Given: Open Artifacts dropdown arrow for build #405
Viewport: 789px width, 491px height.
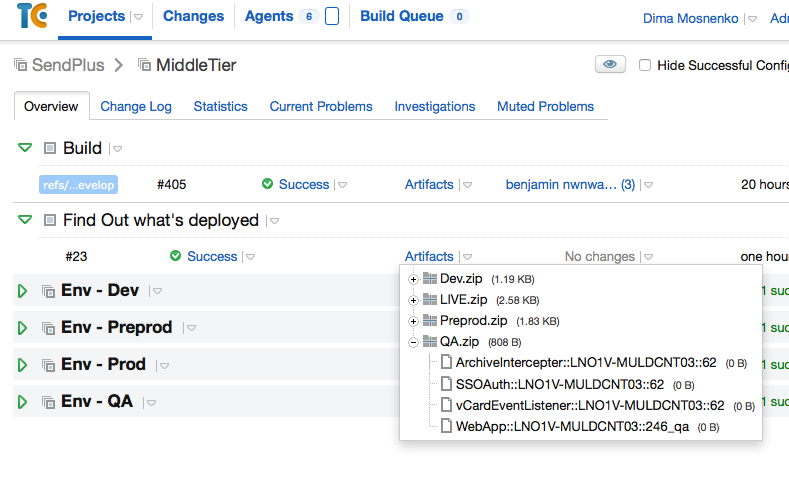Looking at the screenshot, I should [467, 185].
